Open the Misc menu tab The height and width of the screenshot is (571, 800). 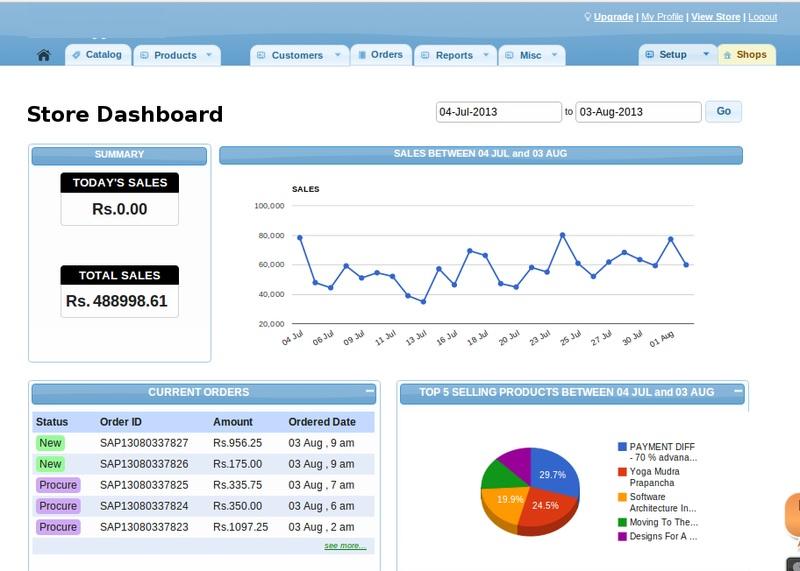click(530, 55)
